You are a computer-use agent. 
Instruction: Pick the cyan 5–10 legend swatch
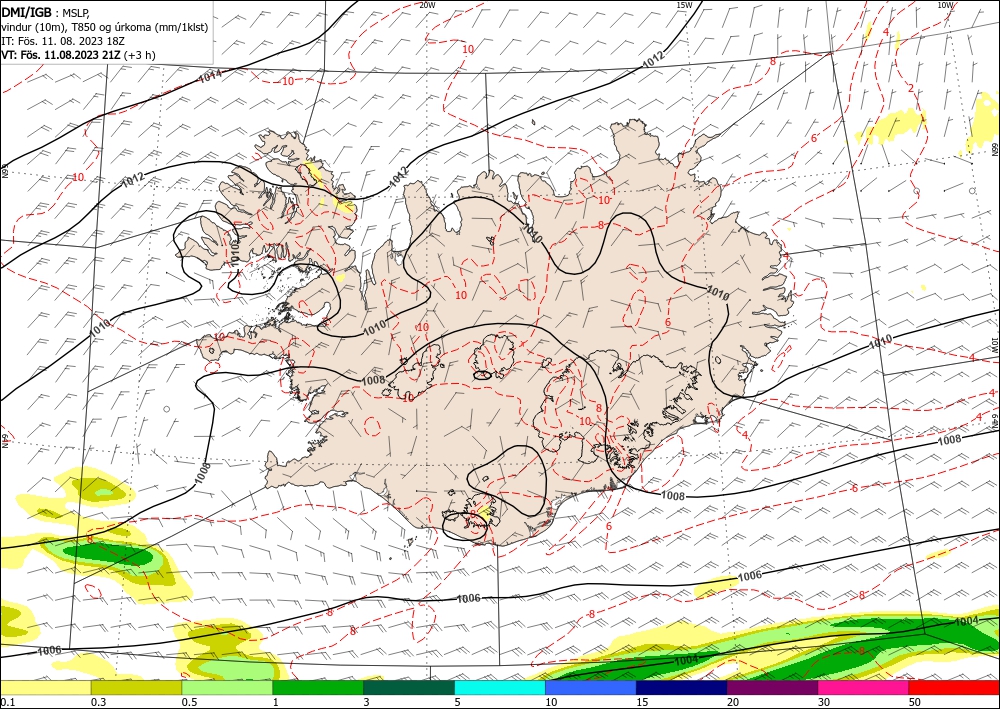[x=500, y=688]
